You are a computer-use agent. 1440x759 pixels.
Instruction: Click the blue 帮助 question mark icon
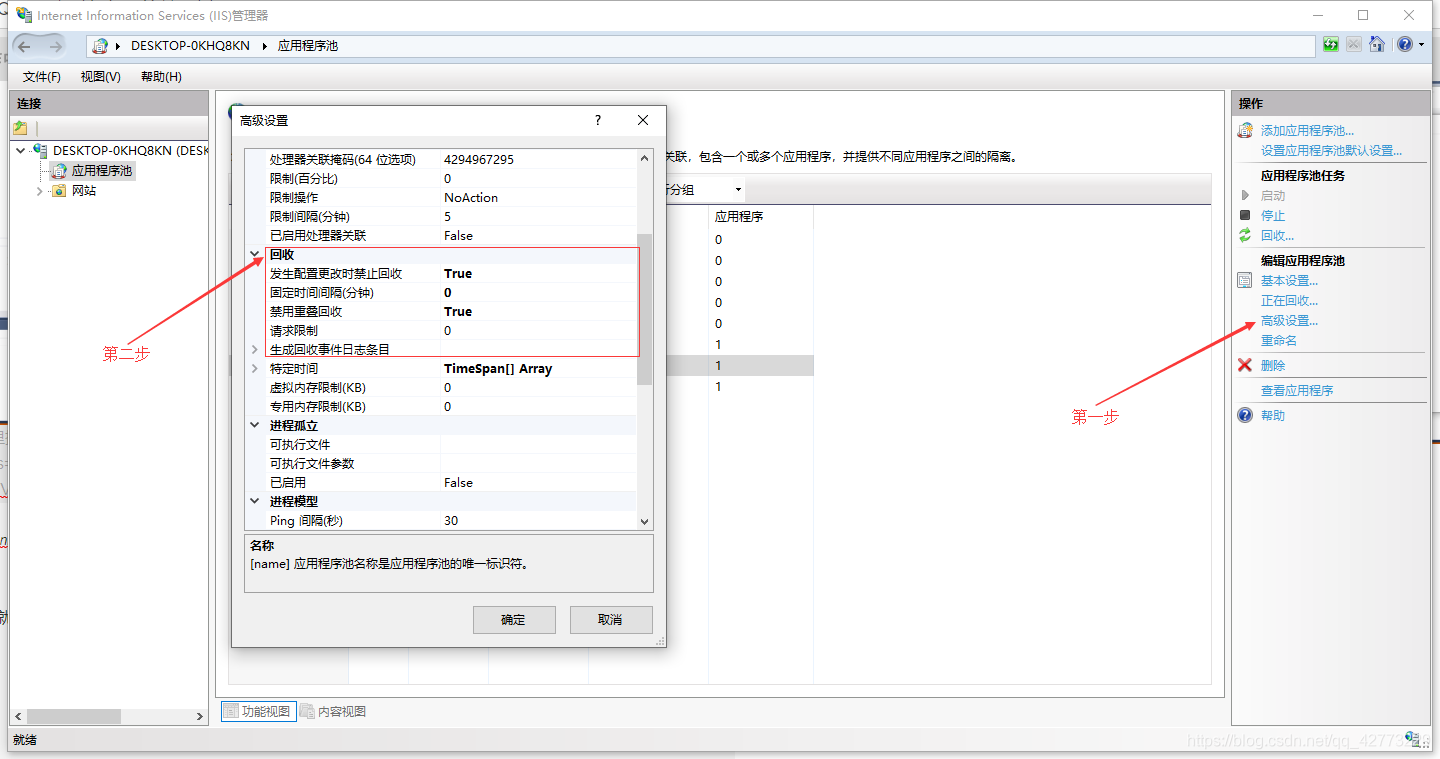pyautogui.click(x=1245, y=415)
